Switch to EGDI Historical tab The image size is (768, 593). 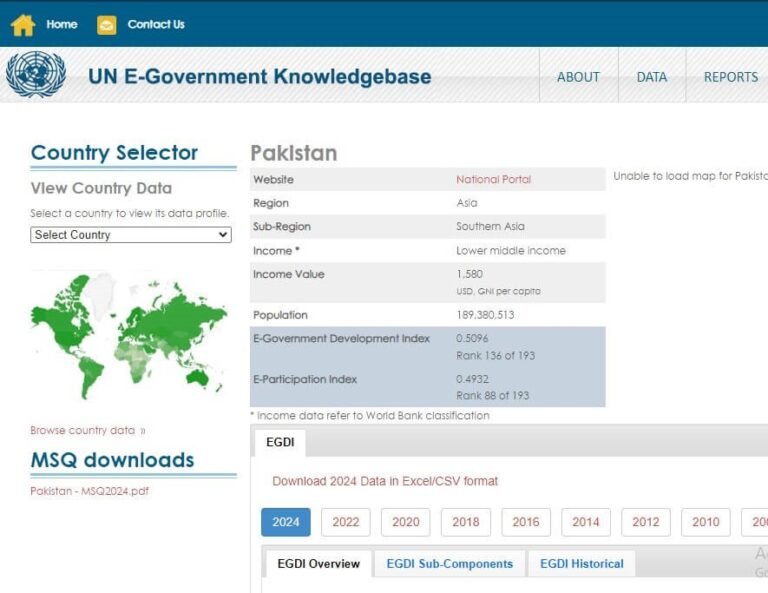point(581,564)
